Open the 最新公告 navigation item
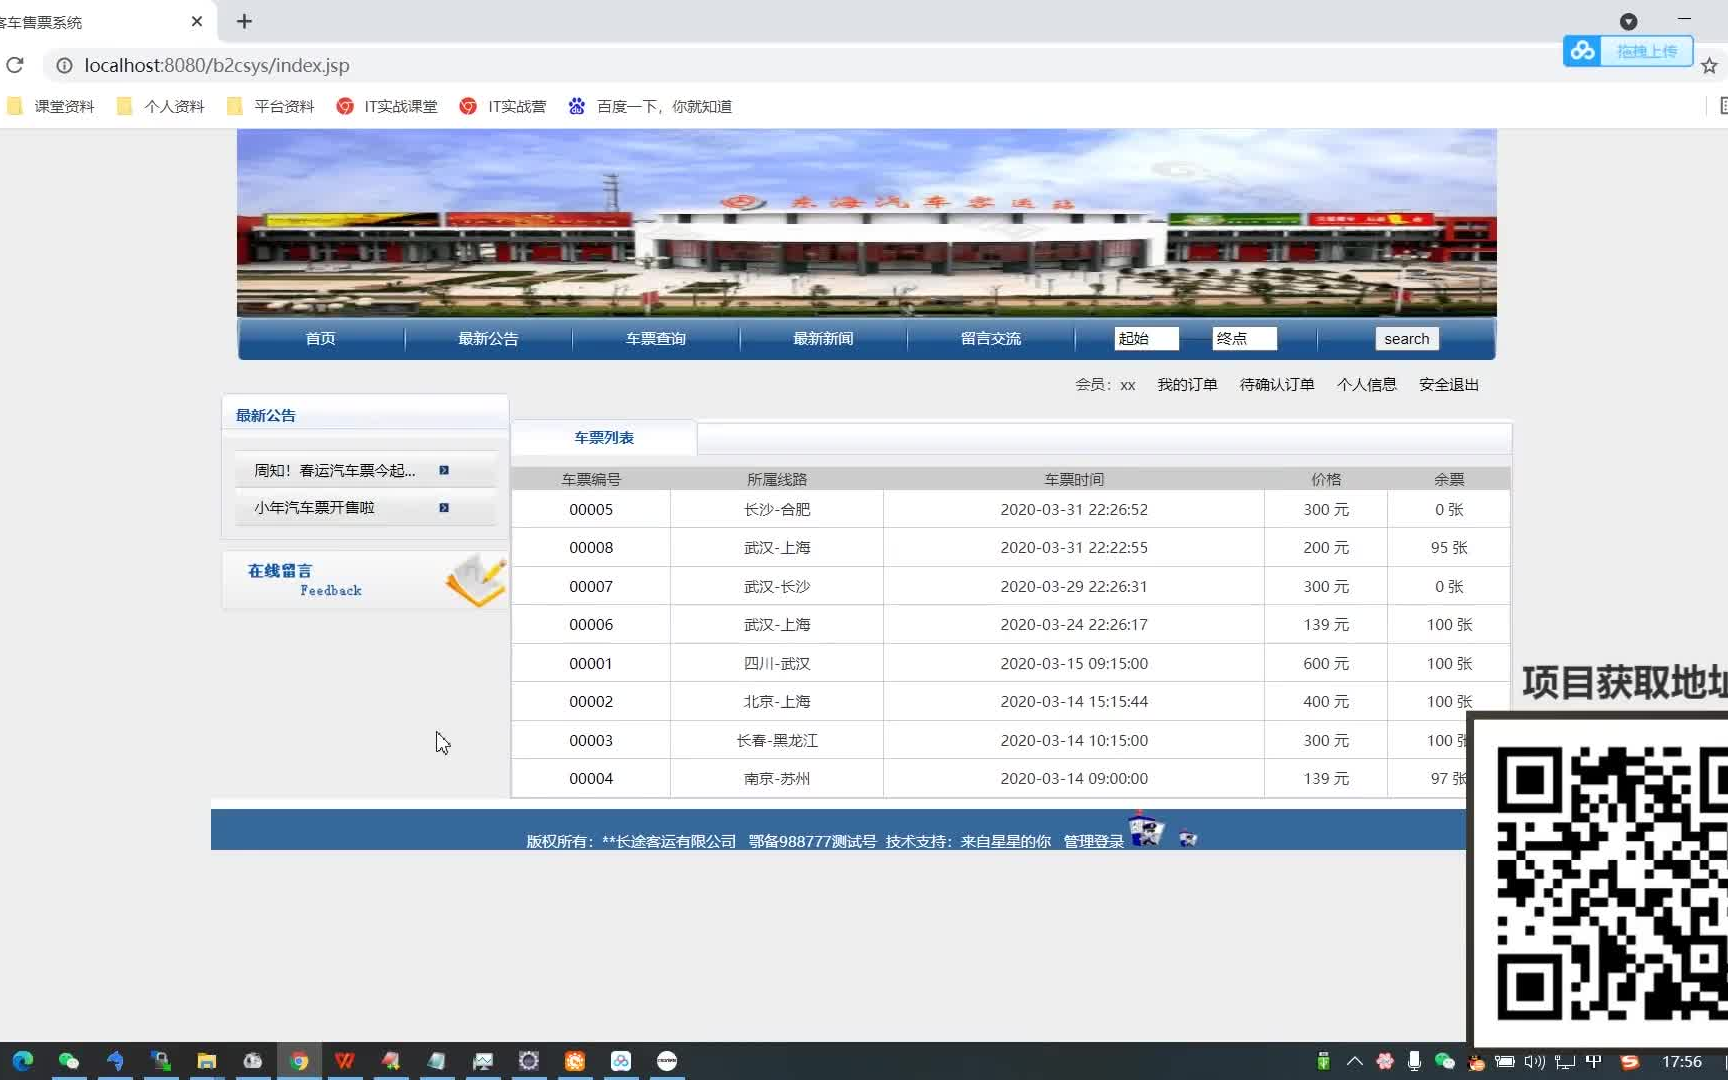The width and height of the screenshot is (1728, 1080). (488, 339)
